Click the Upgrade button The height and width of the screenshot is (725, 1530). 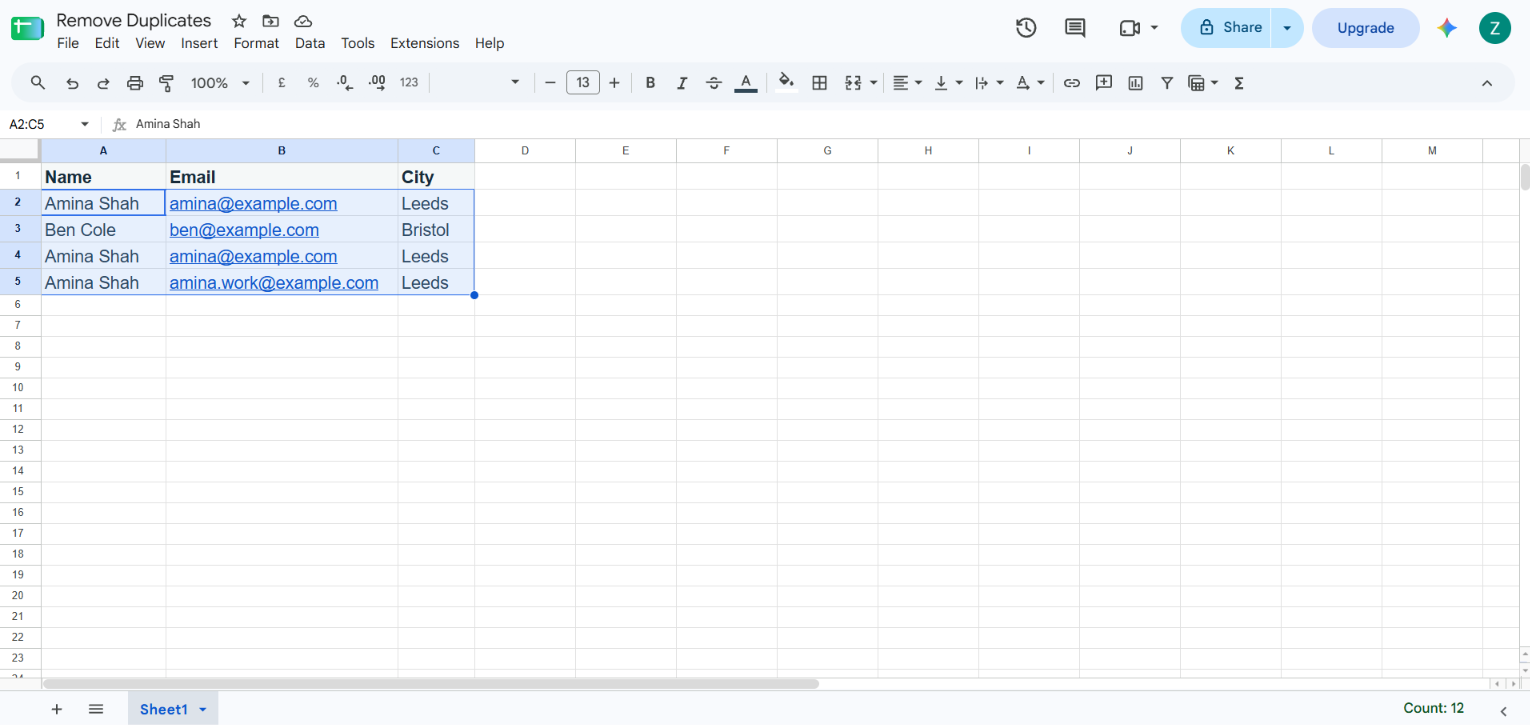coord(1366,28)
